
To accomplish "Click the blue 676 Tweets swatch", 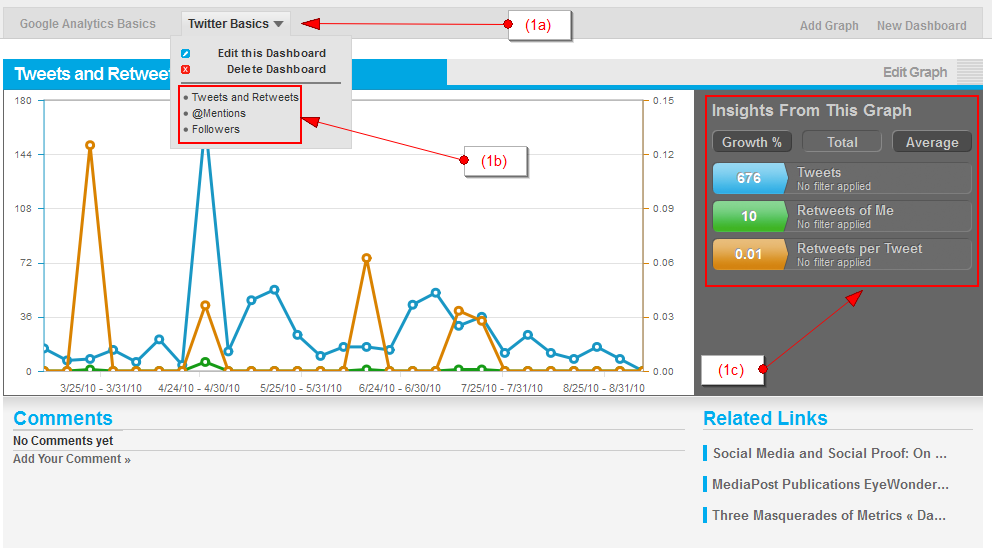I will 749,178.
